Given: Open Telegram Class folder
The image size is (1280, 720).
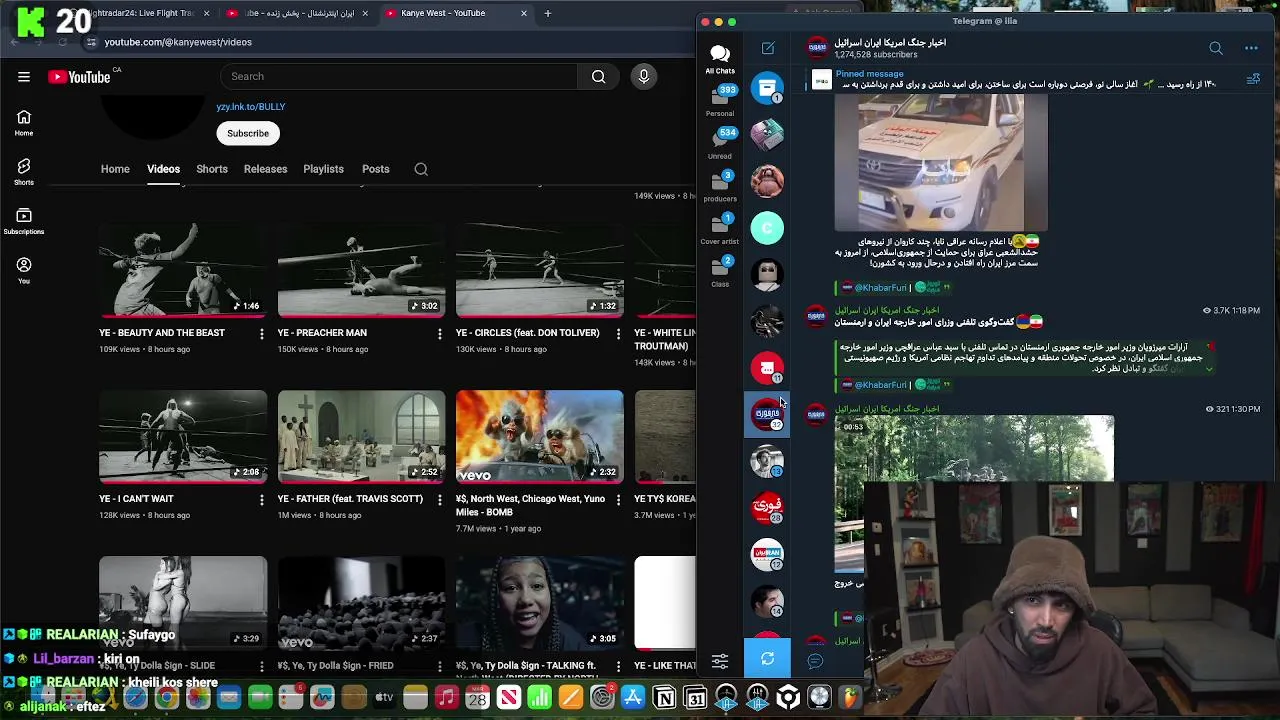Looking at the screenshot, I should [720, 272].
